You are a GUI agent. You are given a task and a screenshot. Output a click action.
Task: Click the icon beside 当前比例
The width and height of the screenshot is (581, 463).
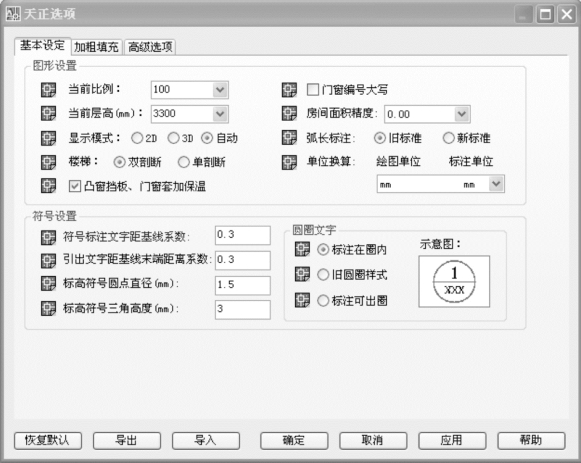pos(48,90)
